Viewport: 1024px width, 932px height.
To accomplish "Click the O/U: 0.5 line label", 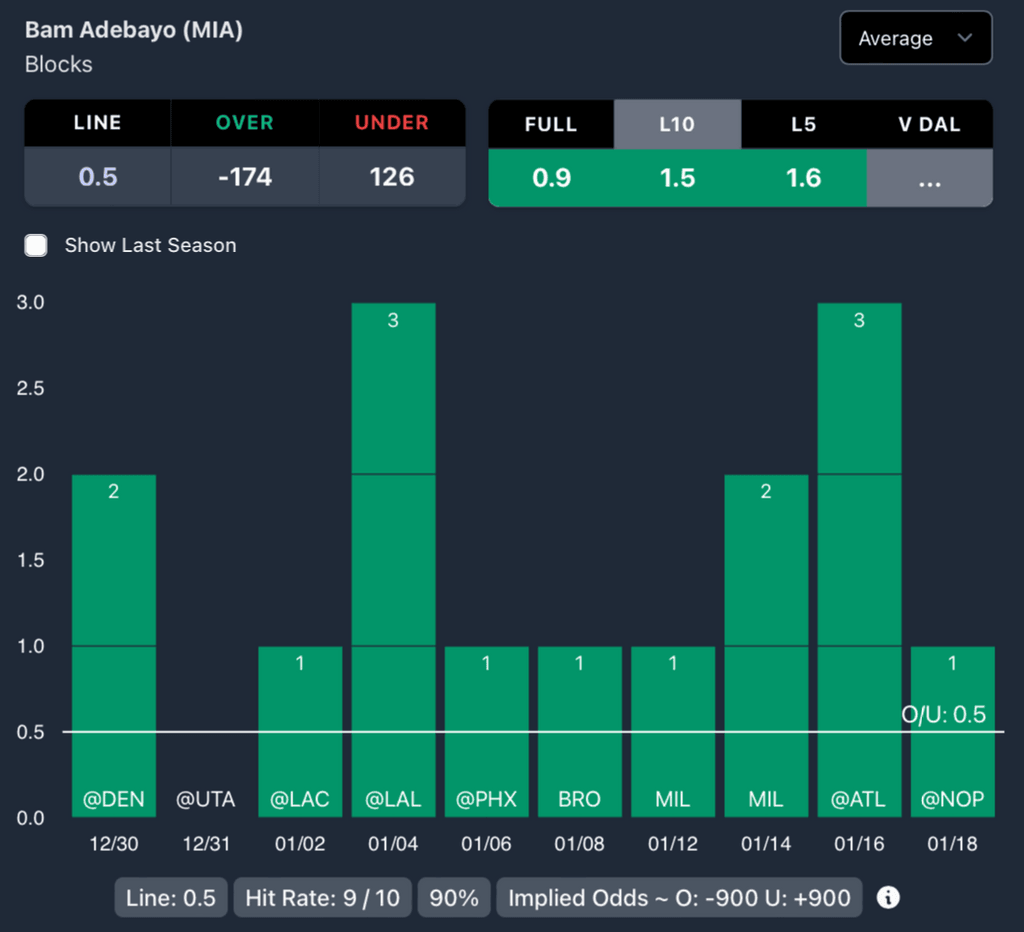I will (943, 714).
